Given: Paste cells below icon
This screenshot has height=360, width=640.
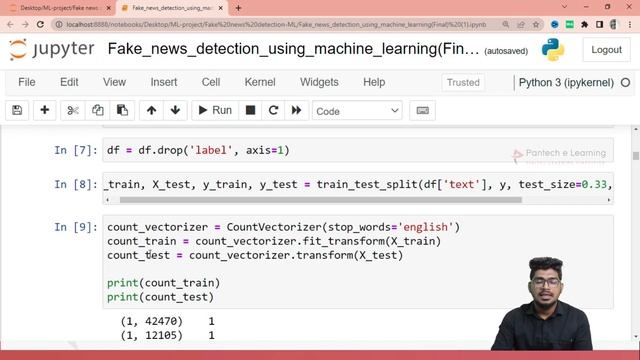Looking at the screenshot, I should click(x=122, y=110).
